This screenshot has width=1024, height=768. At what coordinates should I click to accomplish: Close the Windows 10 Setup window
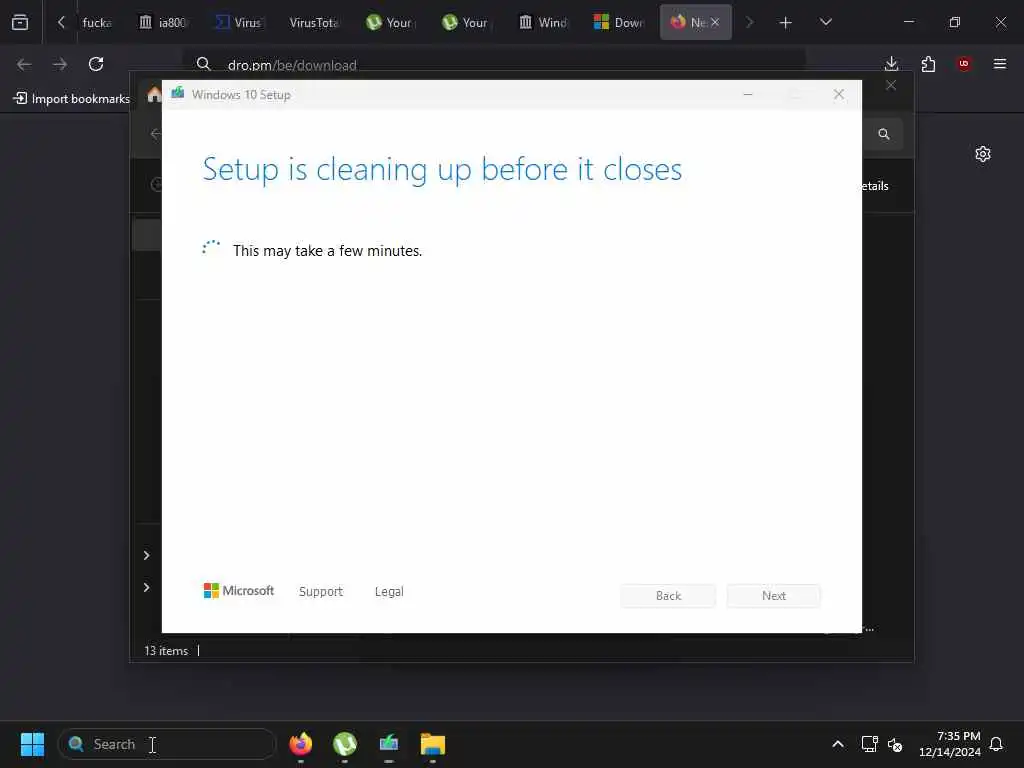(x=839, y=95)
